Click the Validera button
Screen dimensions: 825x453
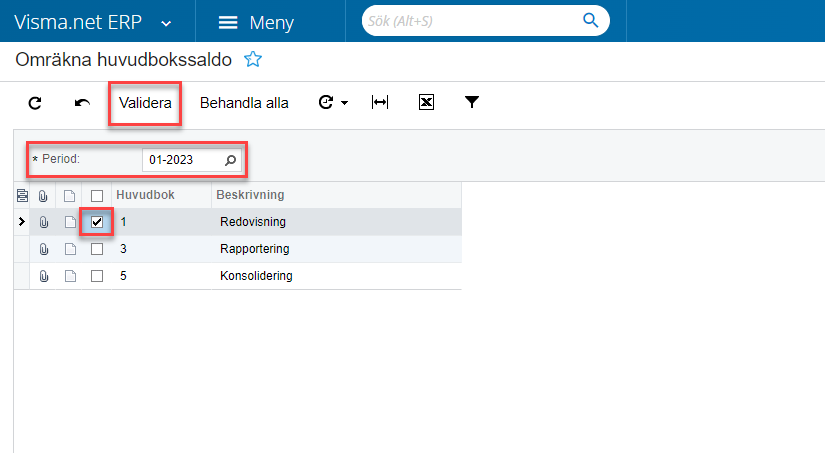pyautogui.click(x=145, y=103)
